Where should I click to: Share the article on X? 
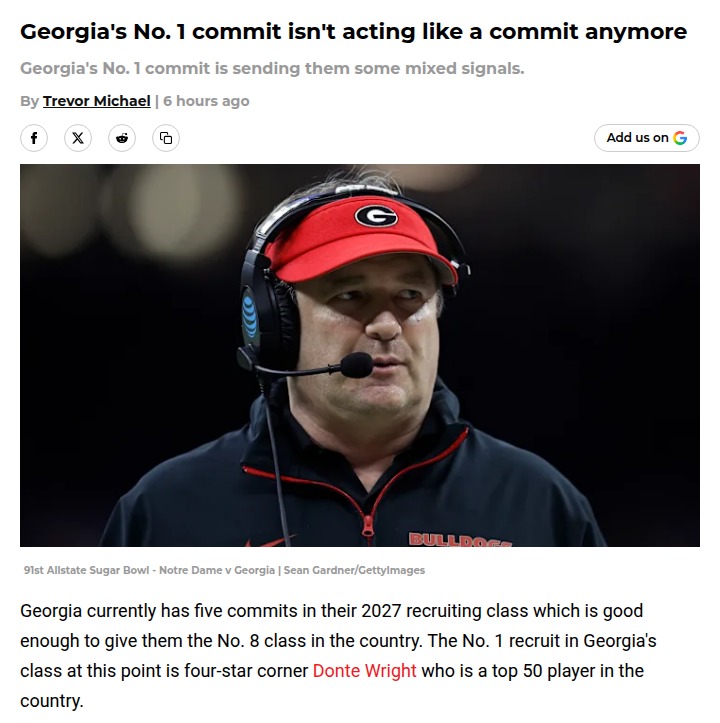(78, 138)
